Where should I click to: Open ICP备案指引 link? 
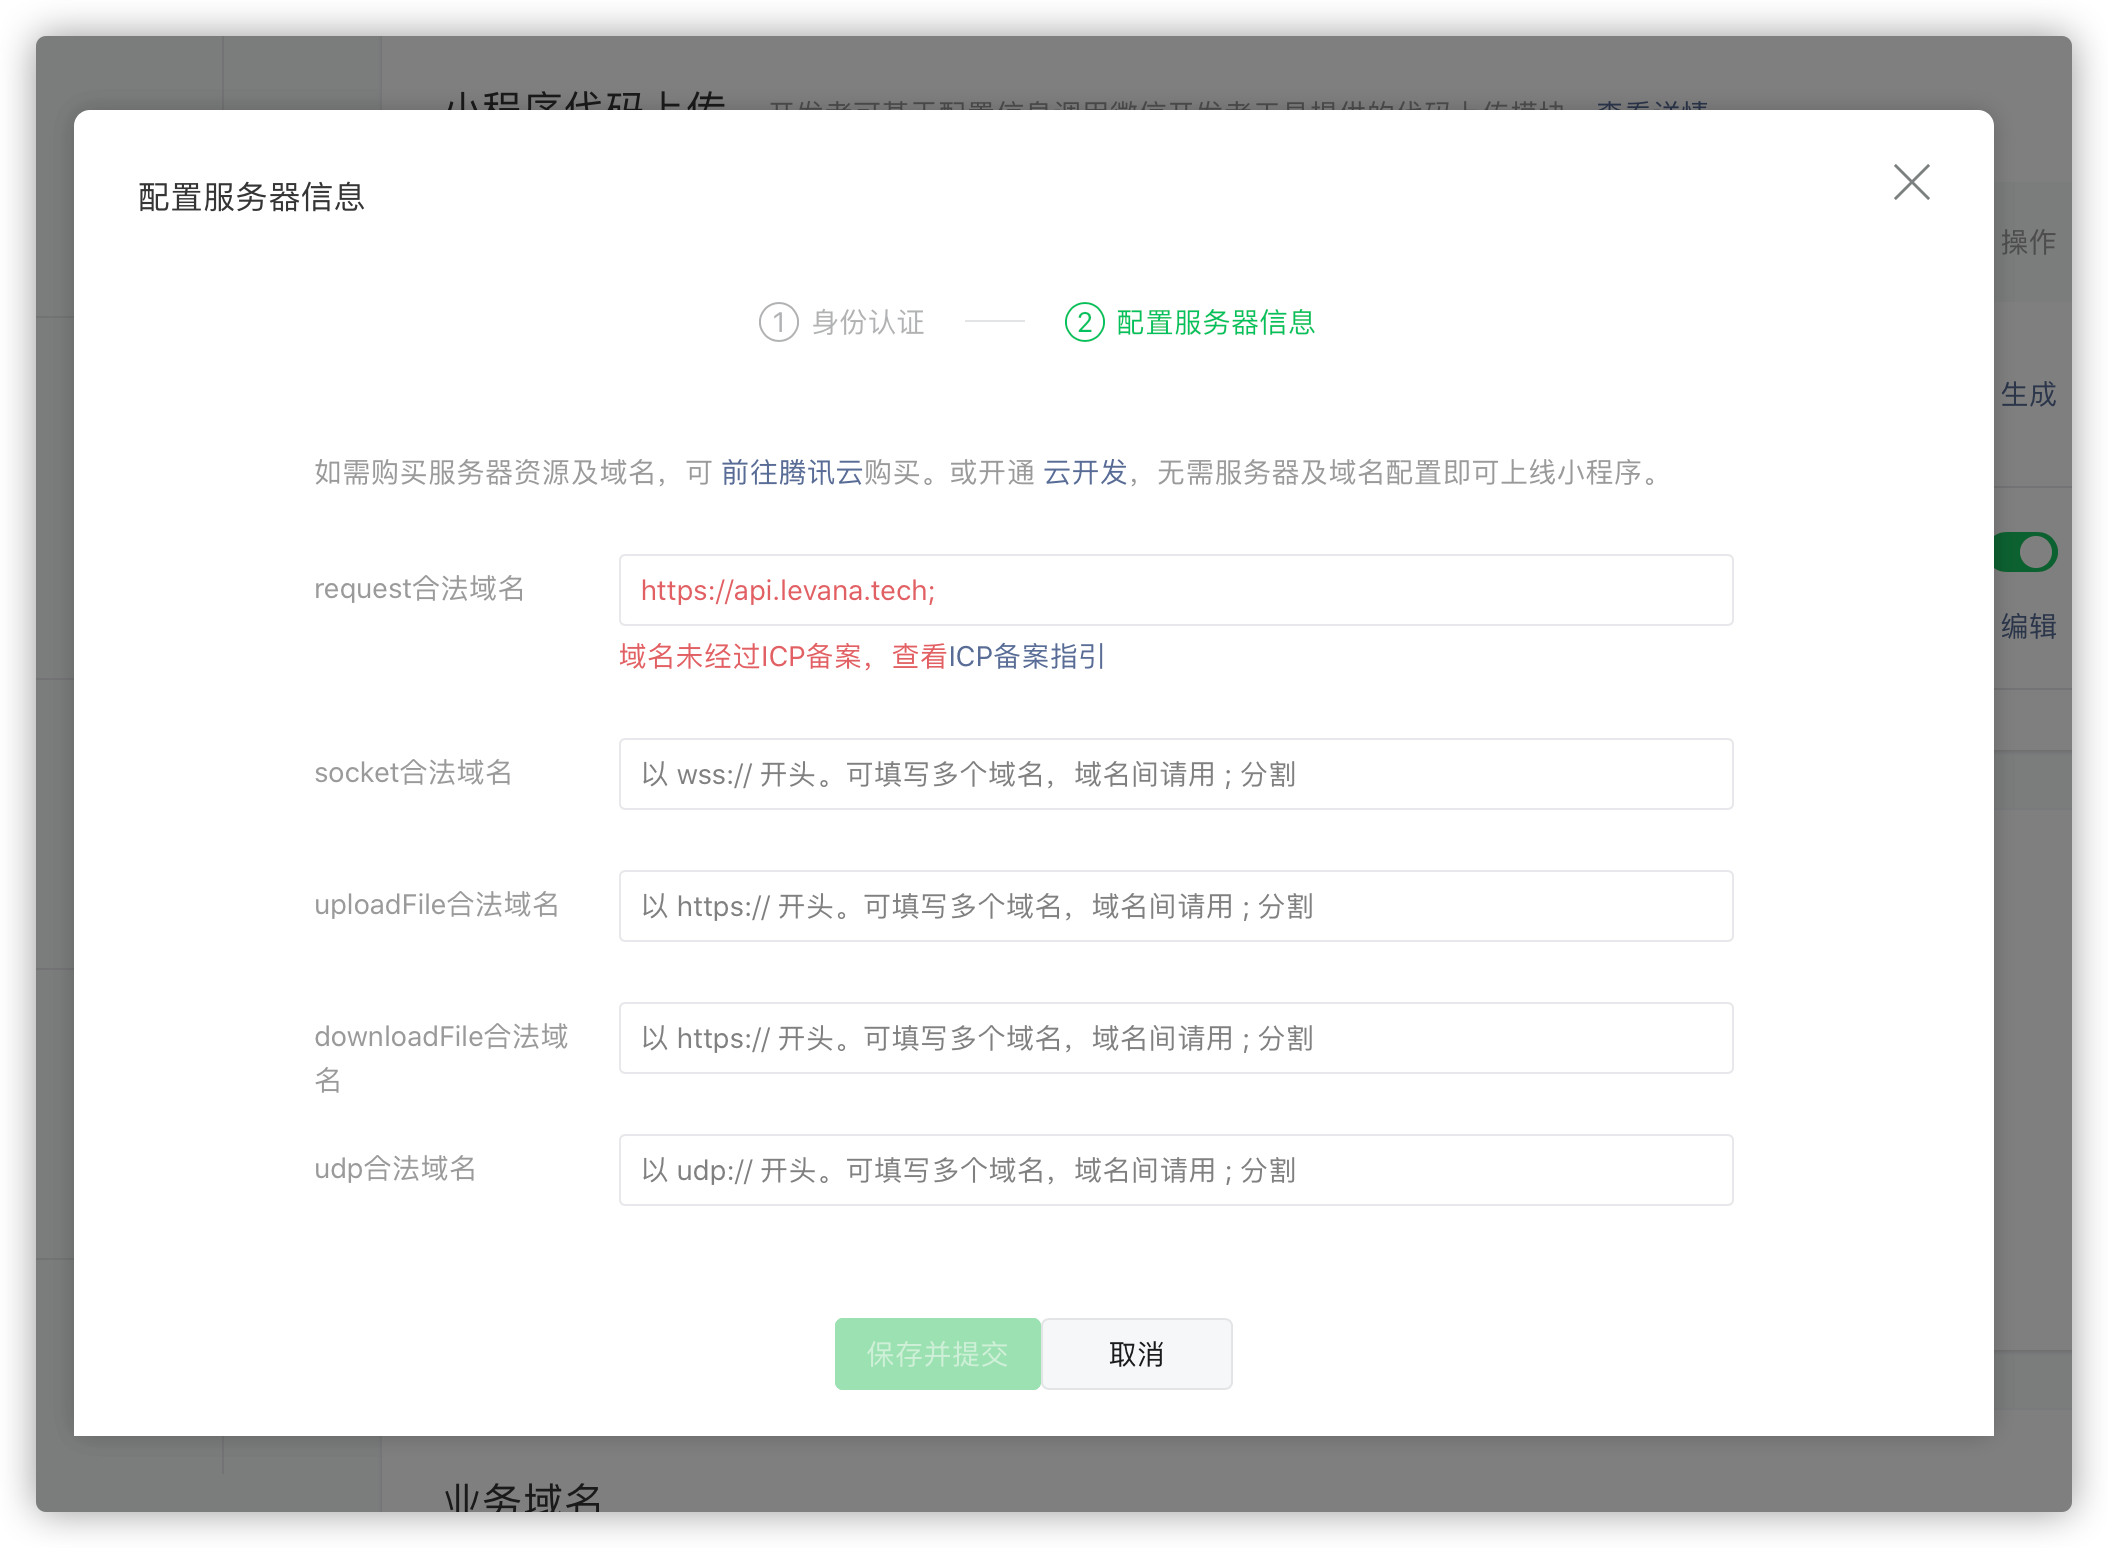pos(1027,656)
